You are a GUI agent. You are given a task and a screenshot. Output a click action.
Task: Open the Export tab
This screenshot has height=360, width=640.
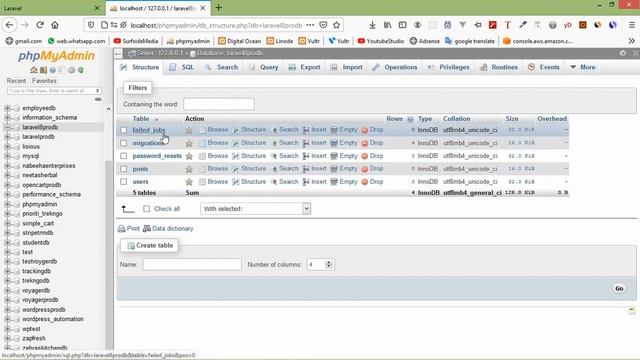click(x=304, y=67)
